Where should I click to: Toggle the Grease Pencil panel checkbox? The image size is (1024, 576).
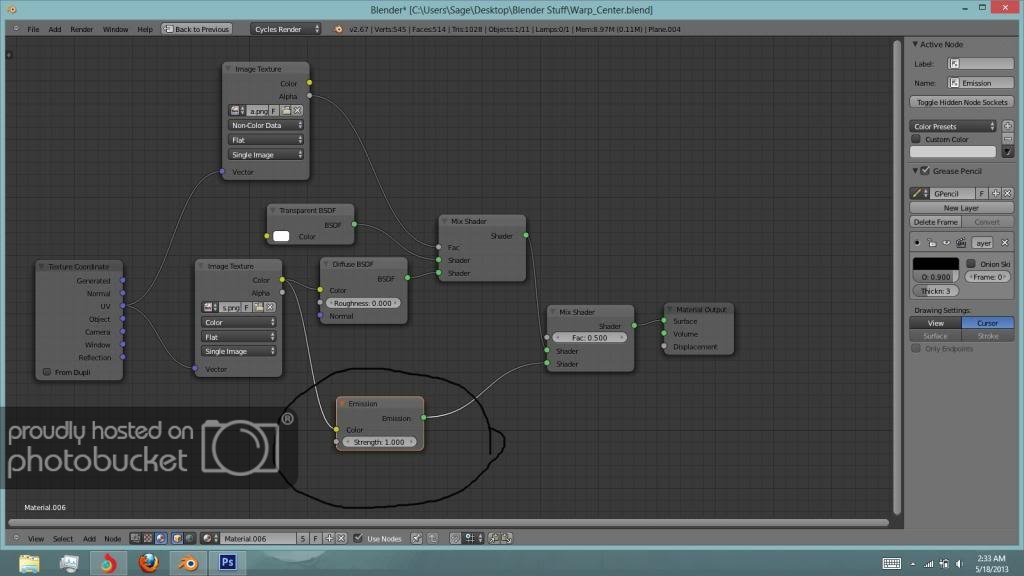(x=925, y=171)
